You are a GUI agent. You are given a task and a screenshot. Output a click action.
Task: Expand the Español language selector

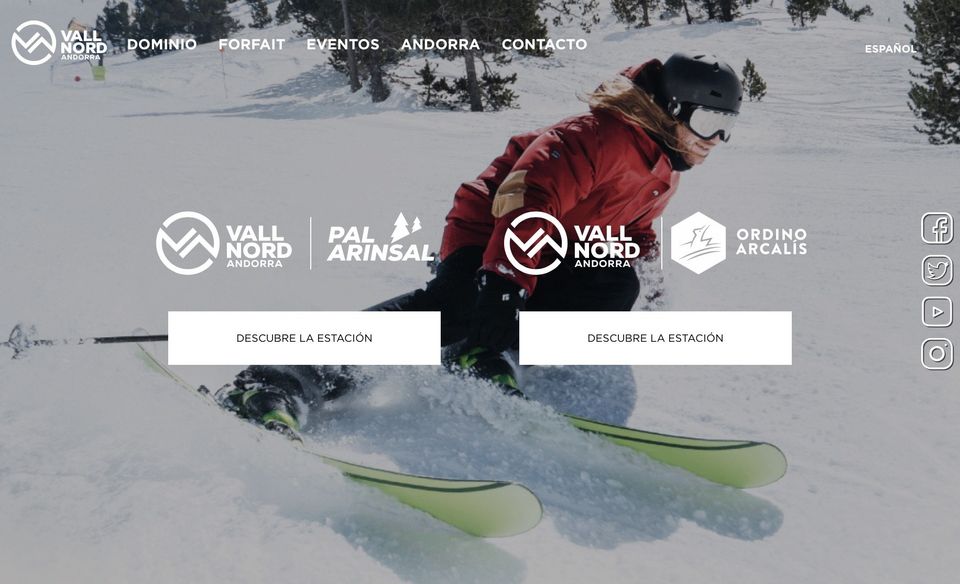tap(890, 48)
